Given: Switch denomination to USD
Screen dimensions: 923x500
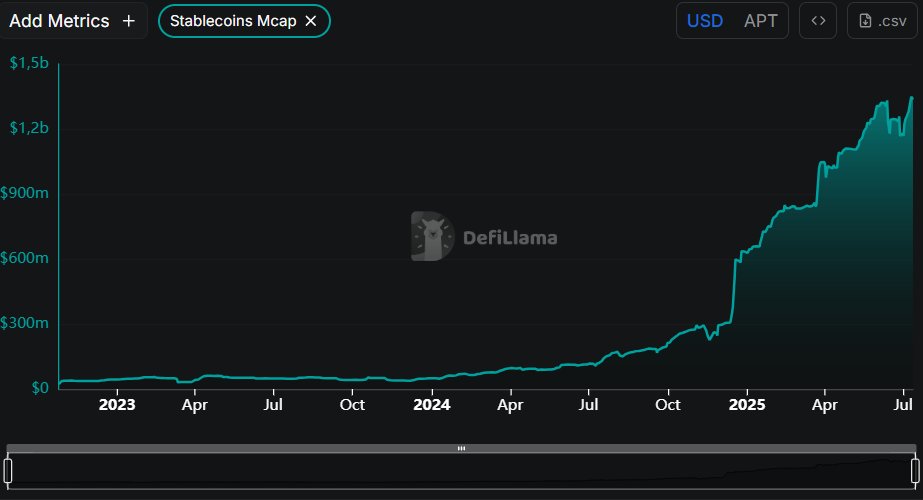Looking at the screenshot, I should [x=705, y=21].
